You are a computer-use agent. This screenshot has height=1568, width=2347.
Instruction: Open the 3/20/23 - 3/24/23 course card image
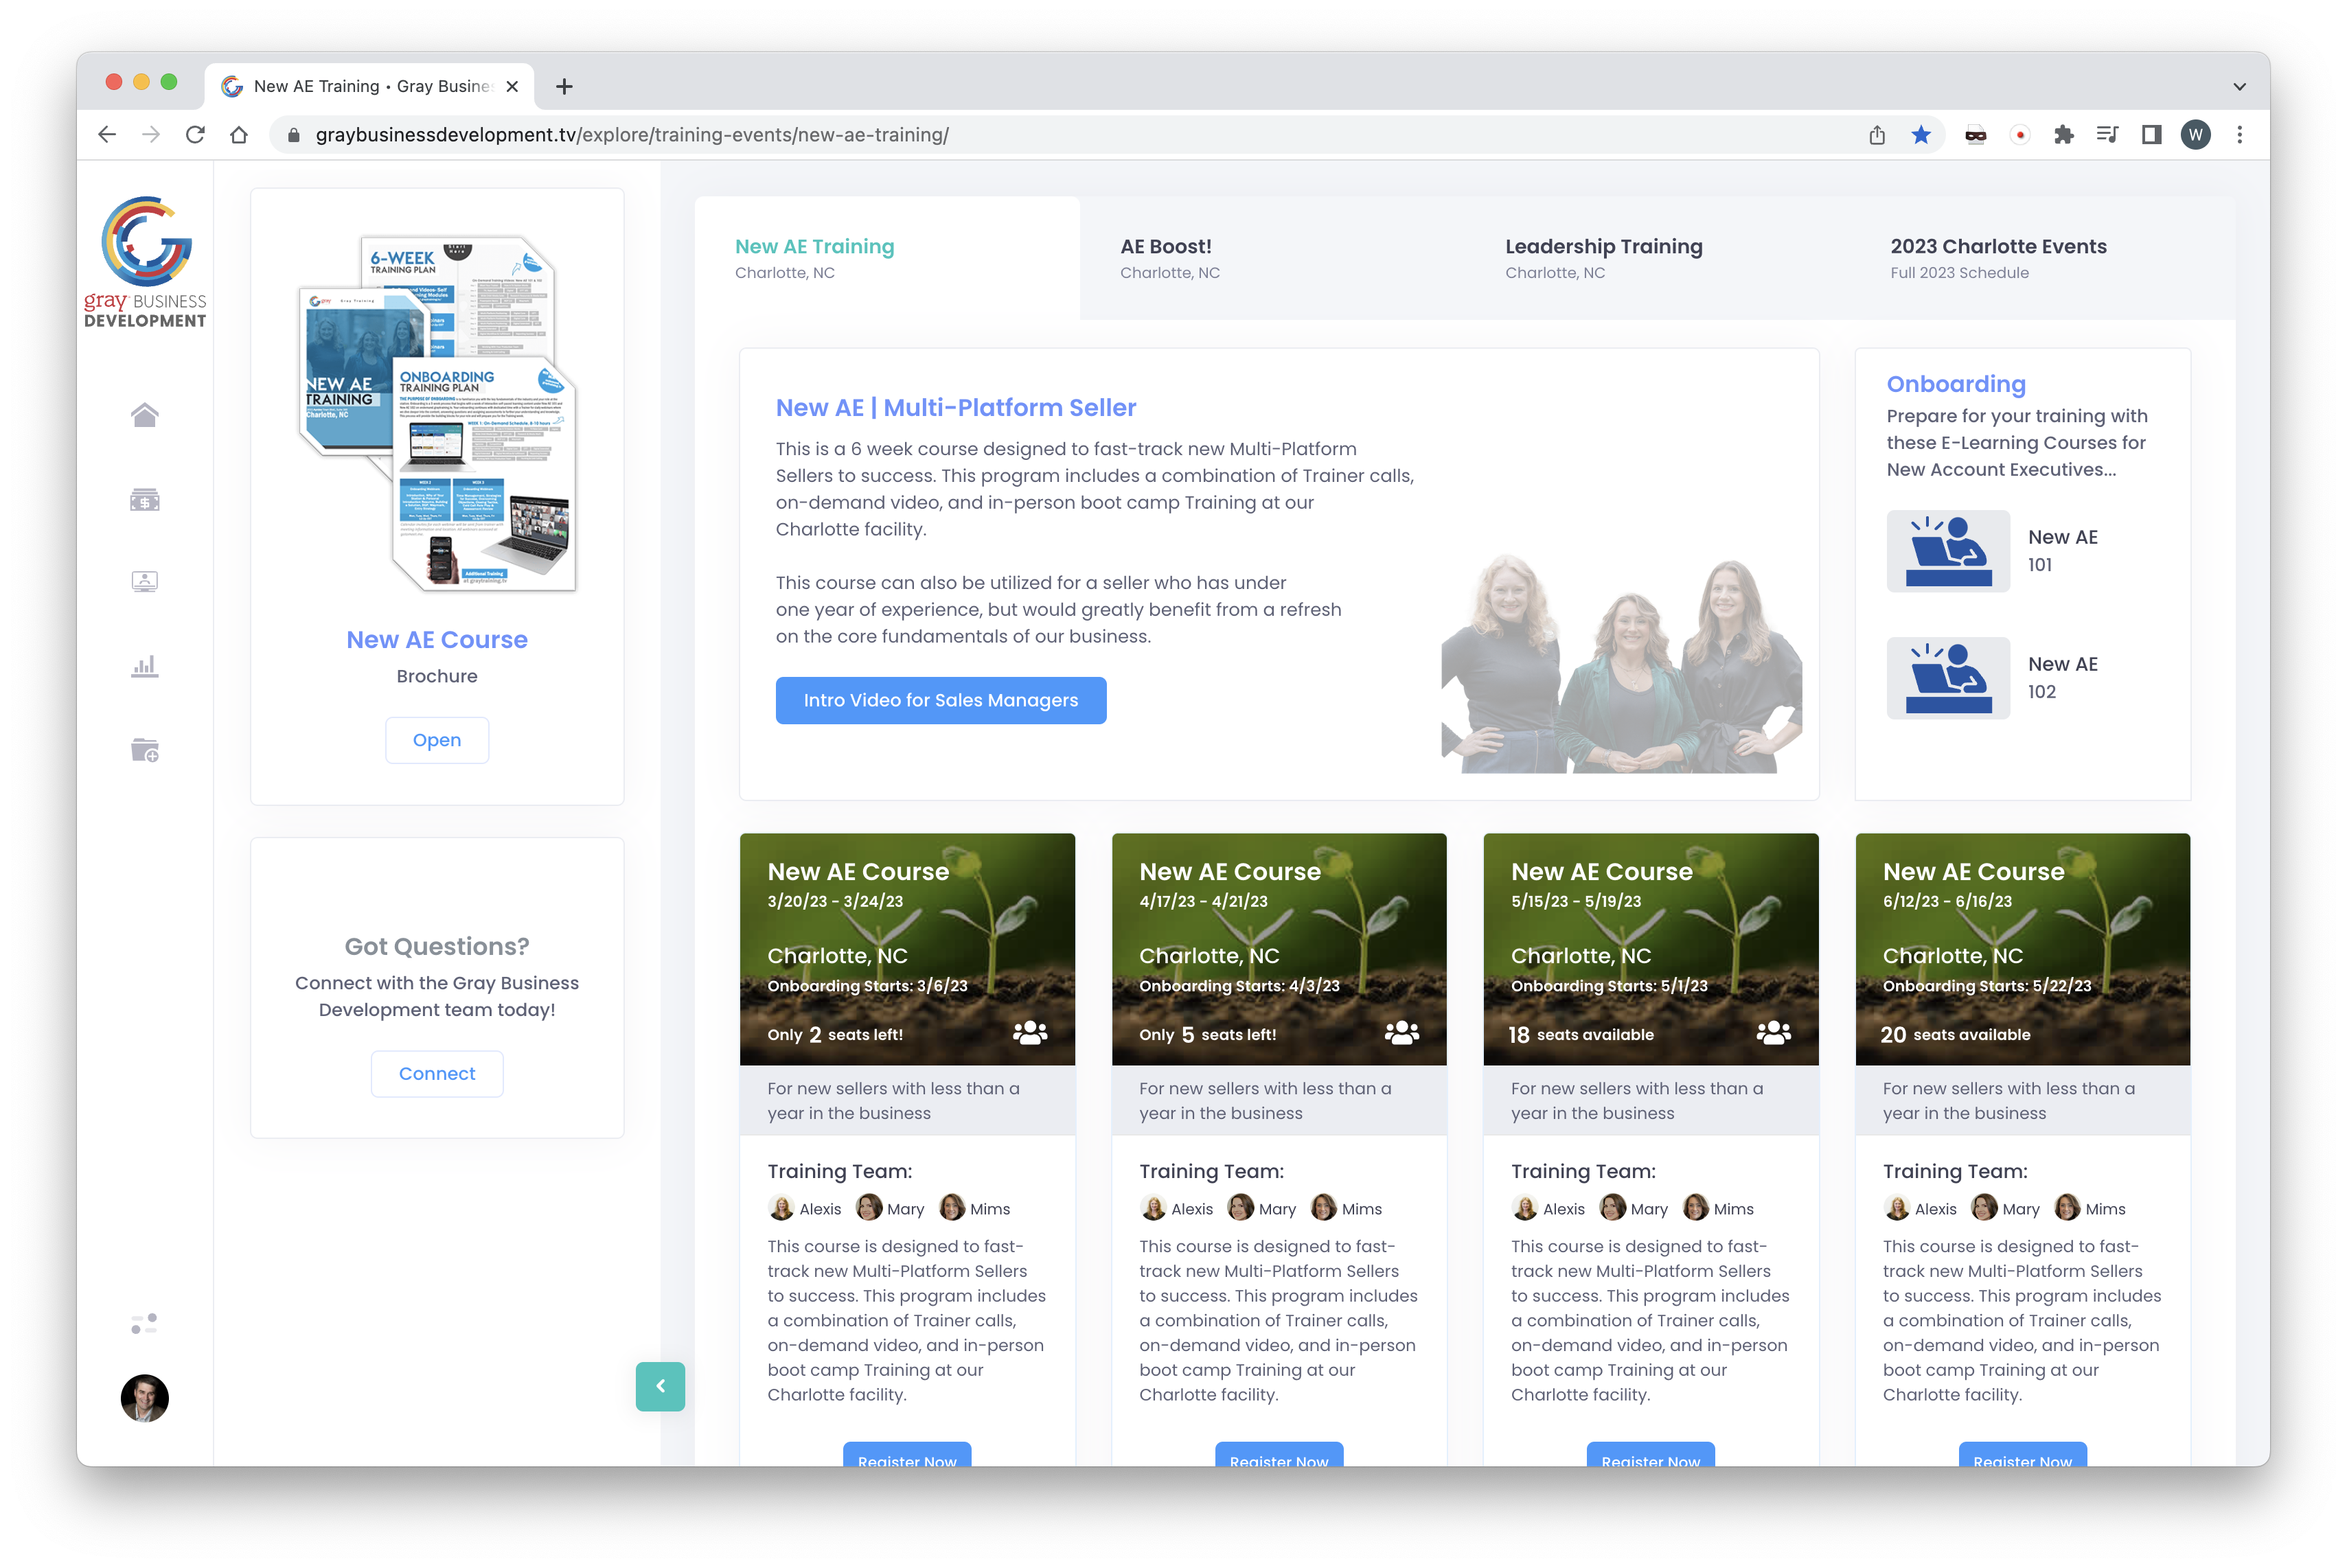(x=907, y=949)
